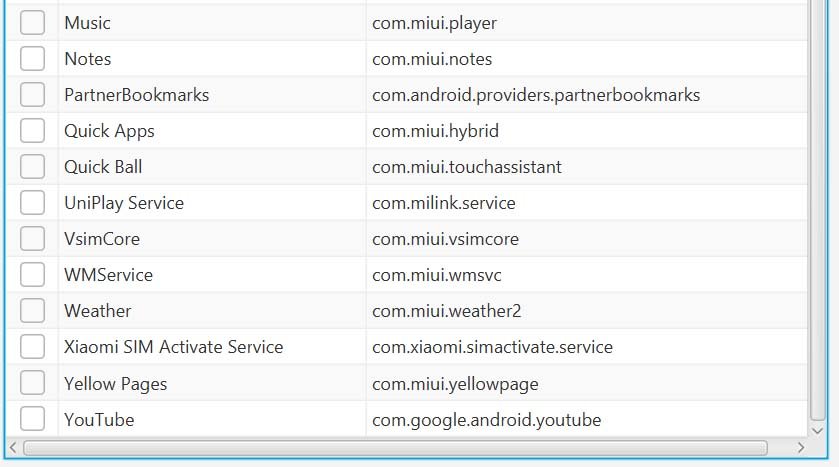Image resolution: width=839 pixels, height=467 pixels.
Task: Click package com.milink.service
Action: pos(444,203)
